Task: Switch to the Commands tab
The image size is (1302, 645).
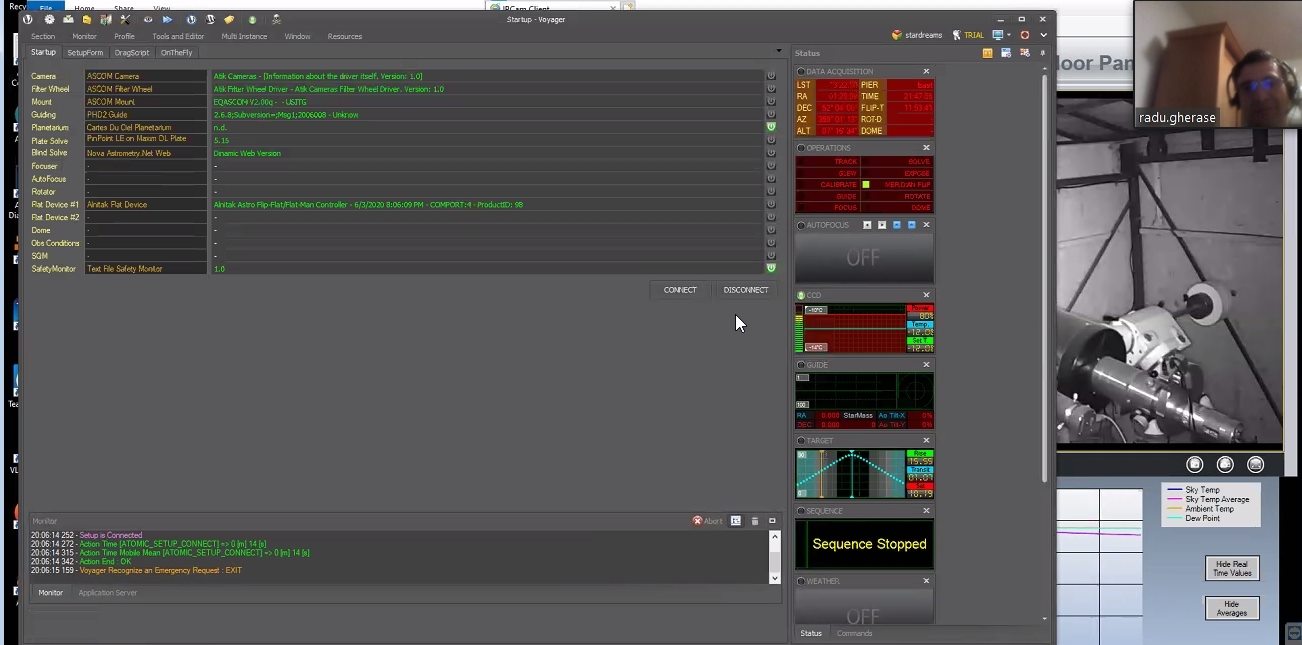Action: click(x=854, y=633)
